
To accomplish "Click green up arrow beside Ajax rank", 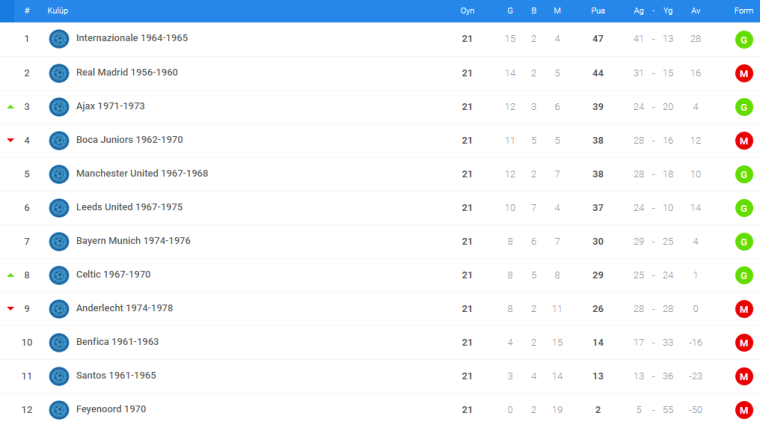I will coord(11,107).
